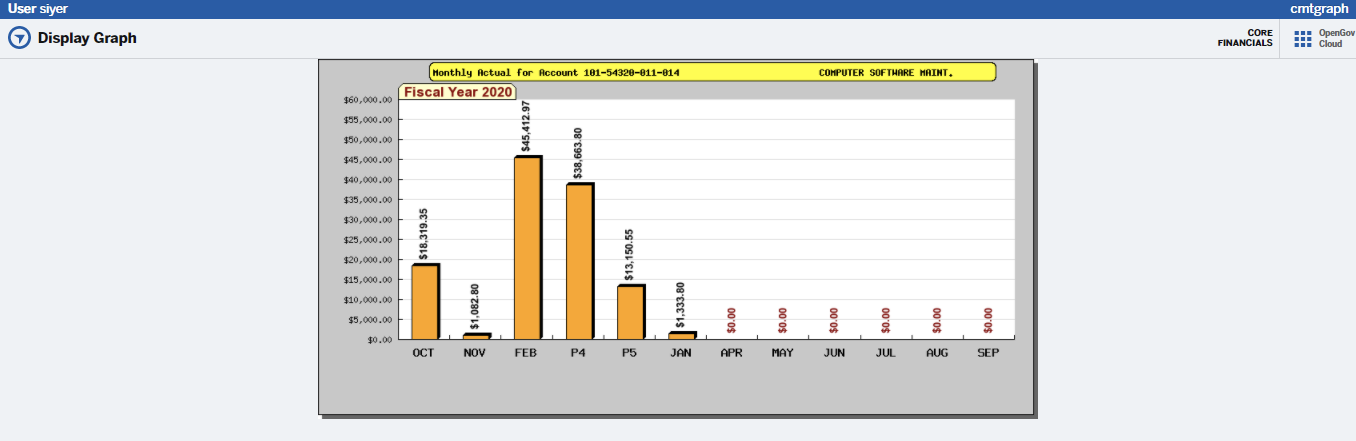Click the yellow Monthly Actual account banner

[x=712, y=72]
